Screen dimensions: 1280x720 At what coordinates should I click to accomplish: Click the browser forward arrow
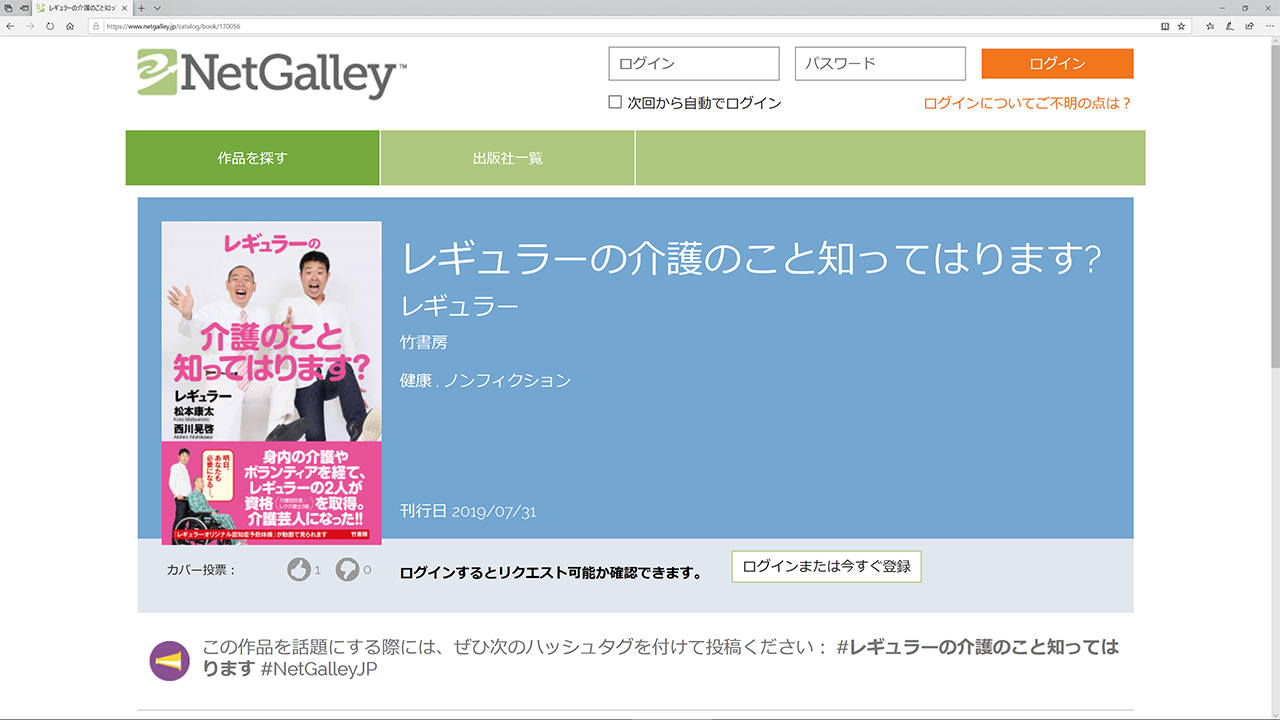tap(30, 26)
